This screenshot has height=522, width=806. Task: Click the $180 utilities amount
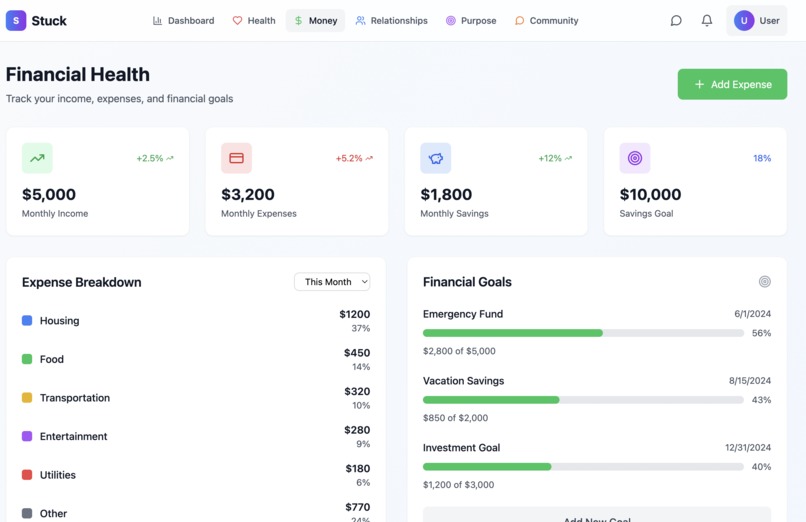358,468
